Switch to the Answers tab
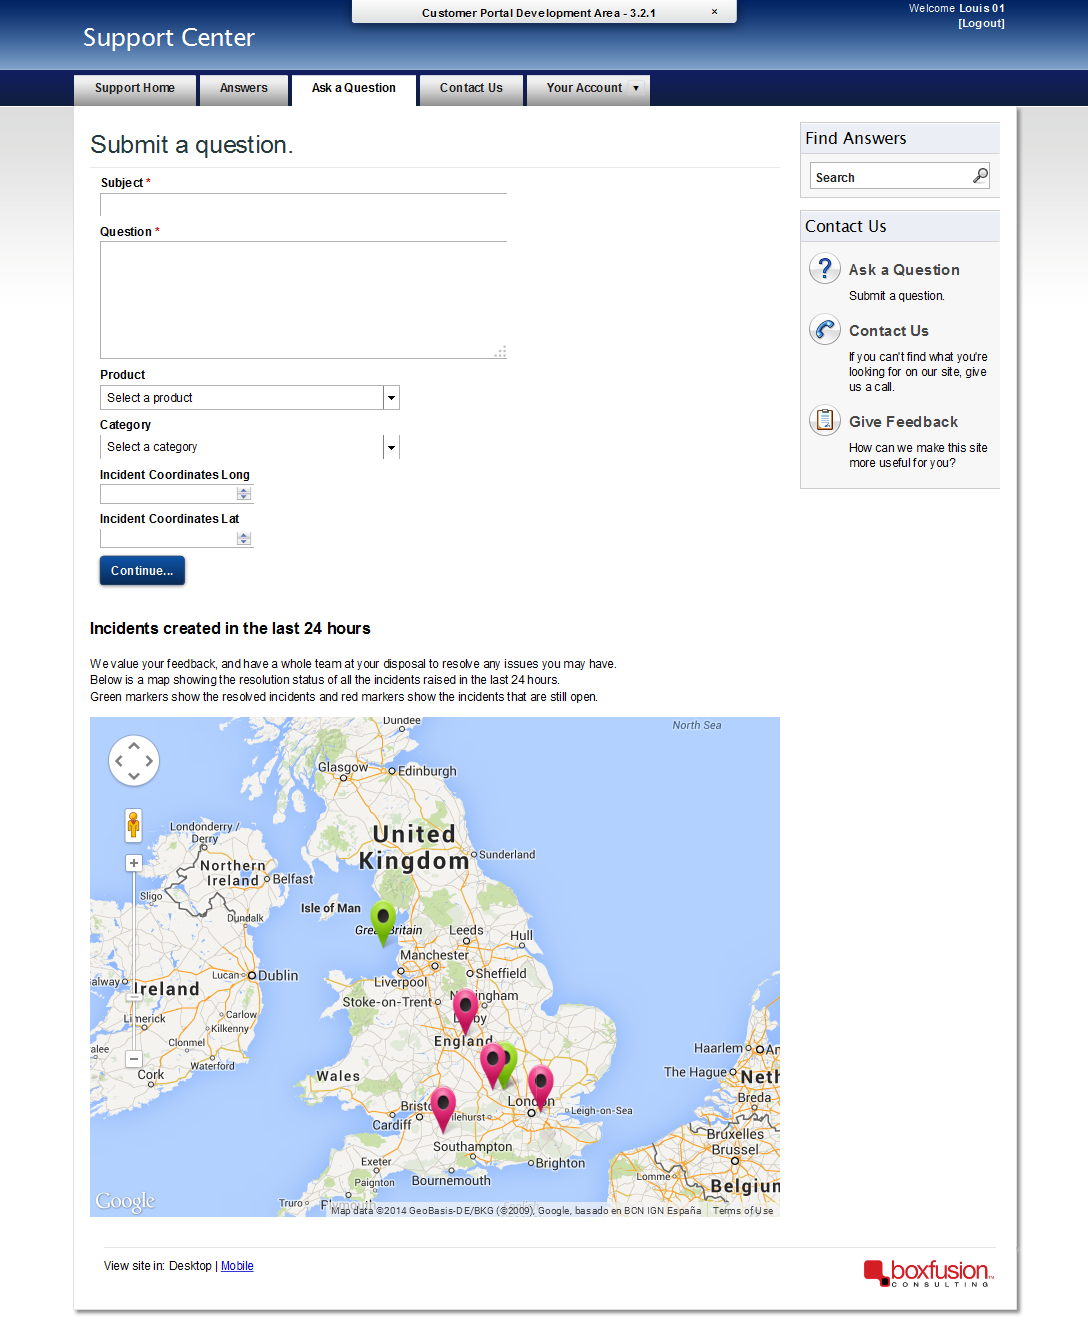 point(244,89)
